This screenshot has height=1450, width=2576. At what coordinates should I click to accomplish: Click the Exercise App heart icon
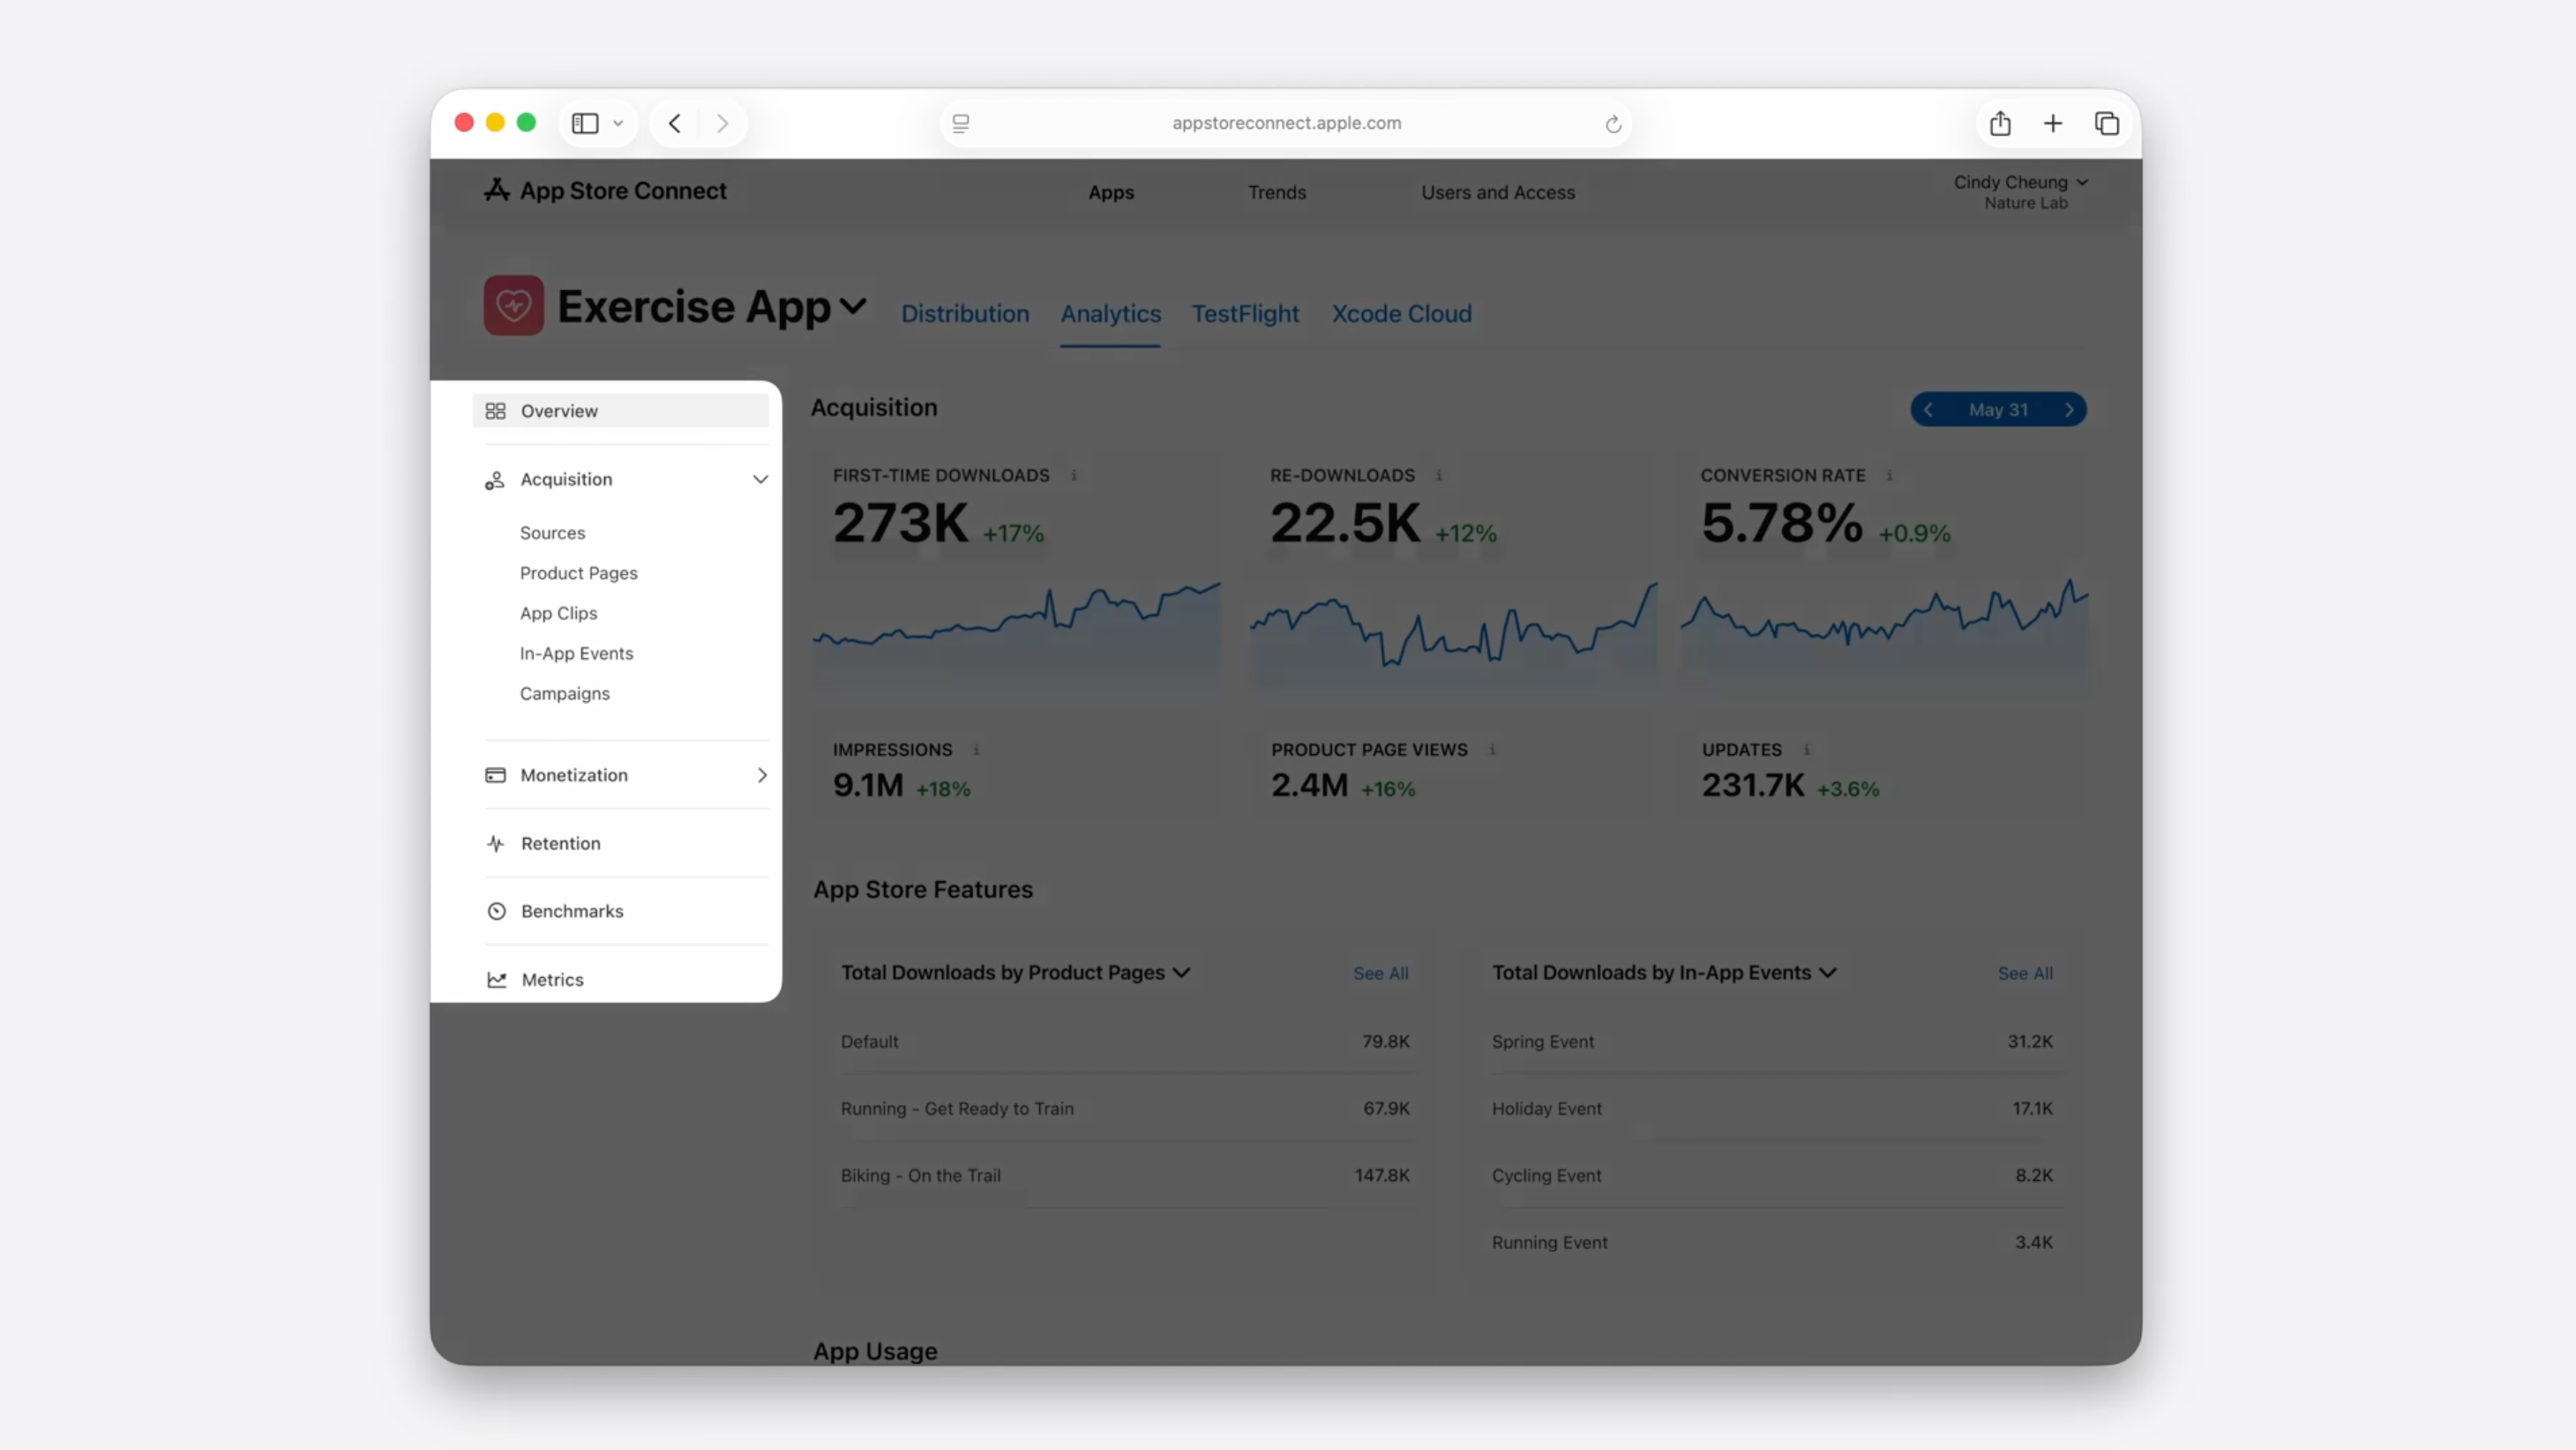pyautogui.click(x=513, y=305)
